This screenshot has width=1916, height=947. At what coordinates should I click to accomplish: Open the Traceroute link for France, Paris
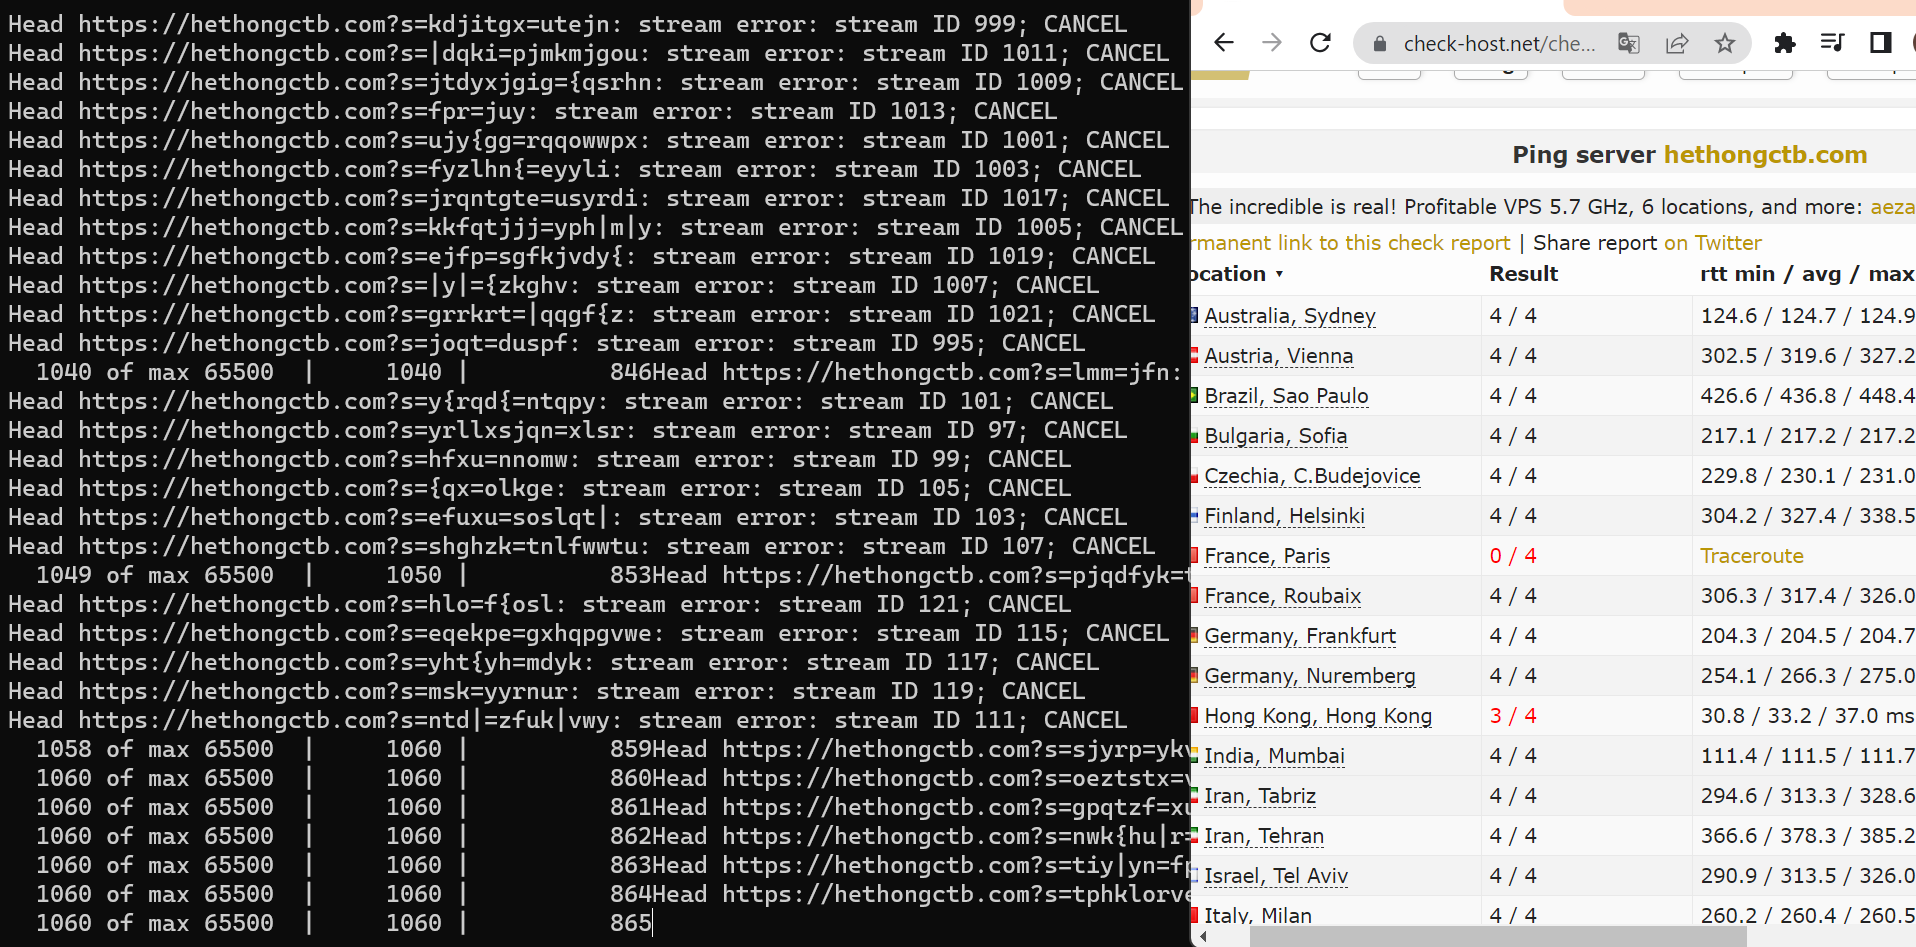(1752, 555)
